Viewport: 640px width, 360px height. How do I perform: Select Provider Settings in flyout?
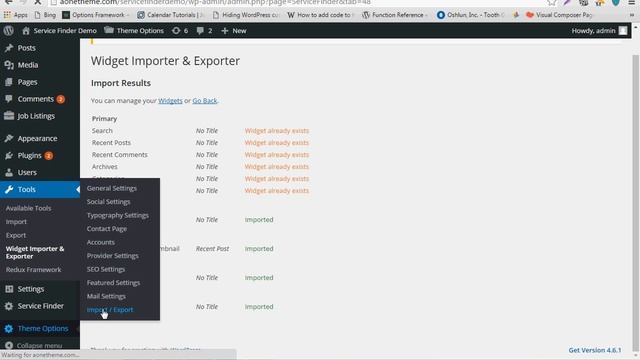[x=112, y=256]
